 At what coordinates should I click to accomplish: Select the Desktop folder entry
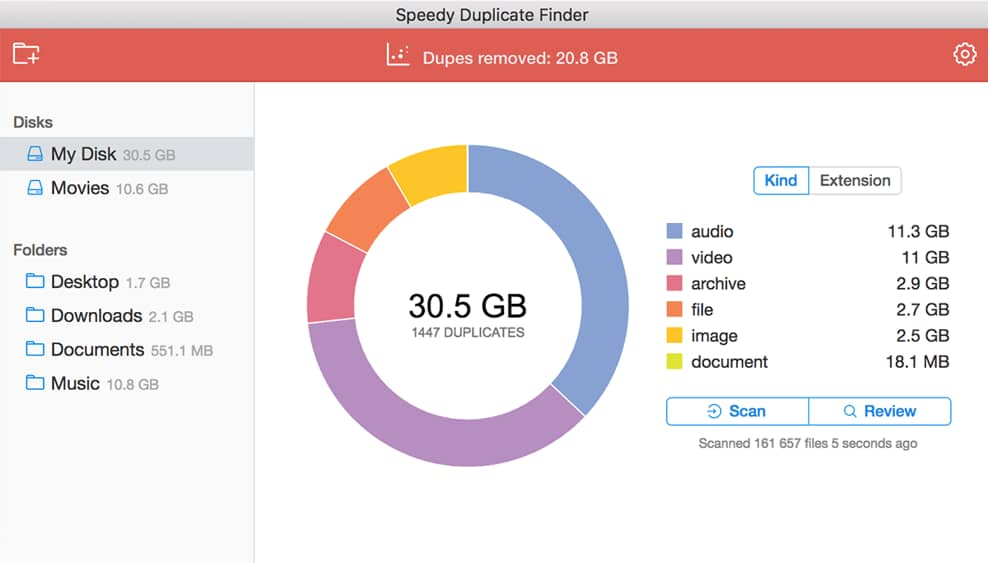(x=127, y=282)
